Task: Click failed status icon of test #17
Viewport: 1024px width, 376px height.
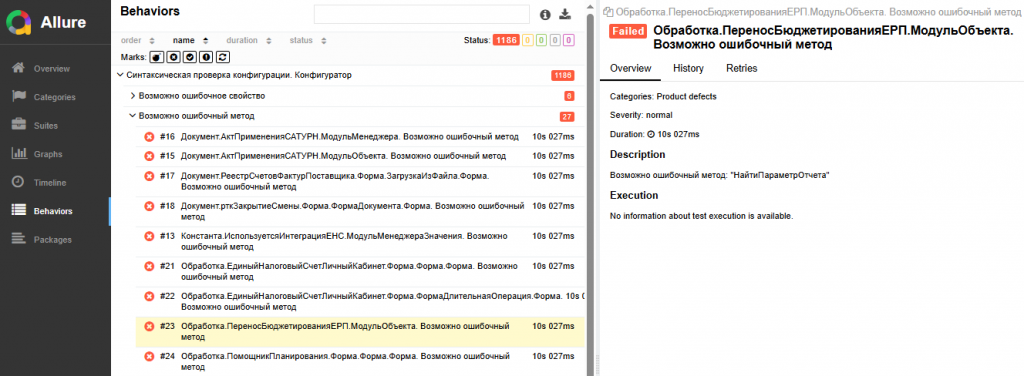Action: pyautogui.click(x=149, y=176)
